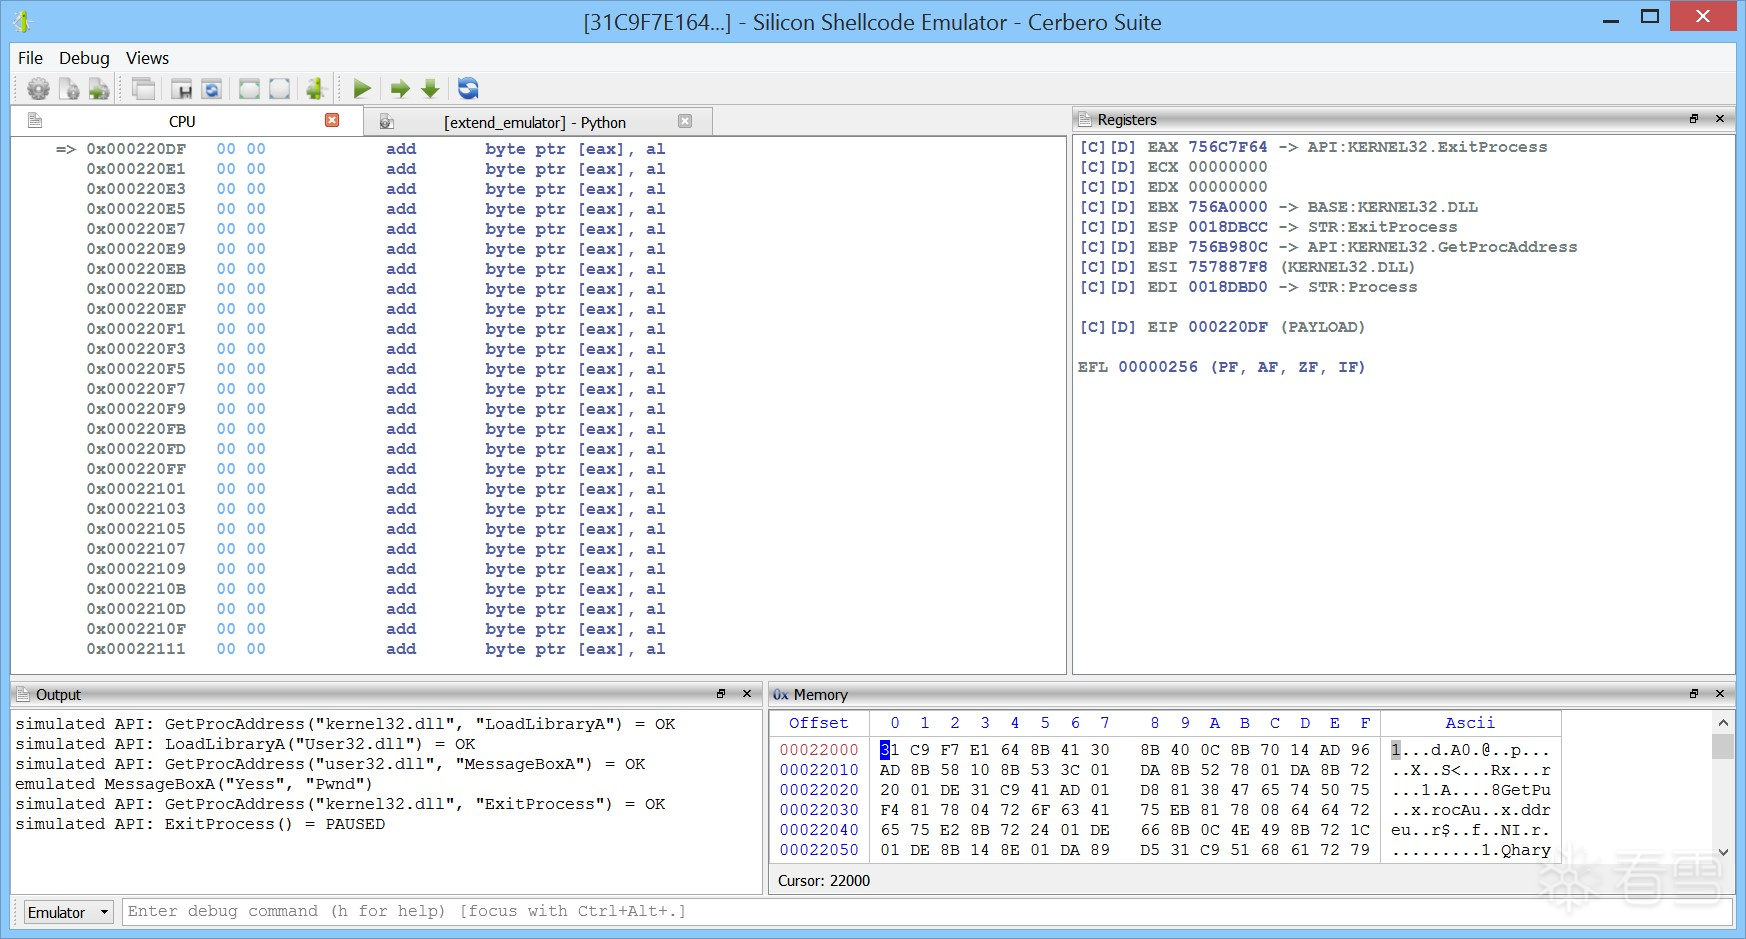Click the blue circular-arrows restart icon
The height and width of the screenshot is (939, 1746).
coord(468,89)
